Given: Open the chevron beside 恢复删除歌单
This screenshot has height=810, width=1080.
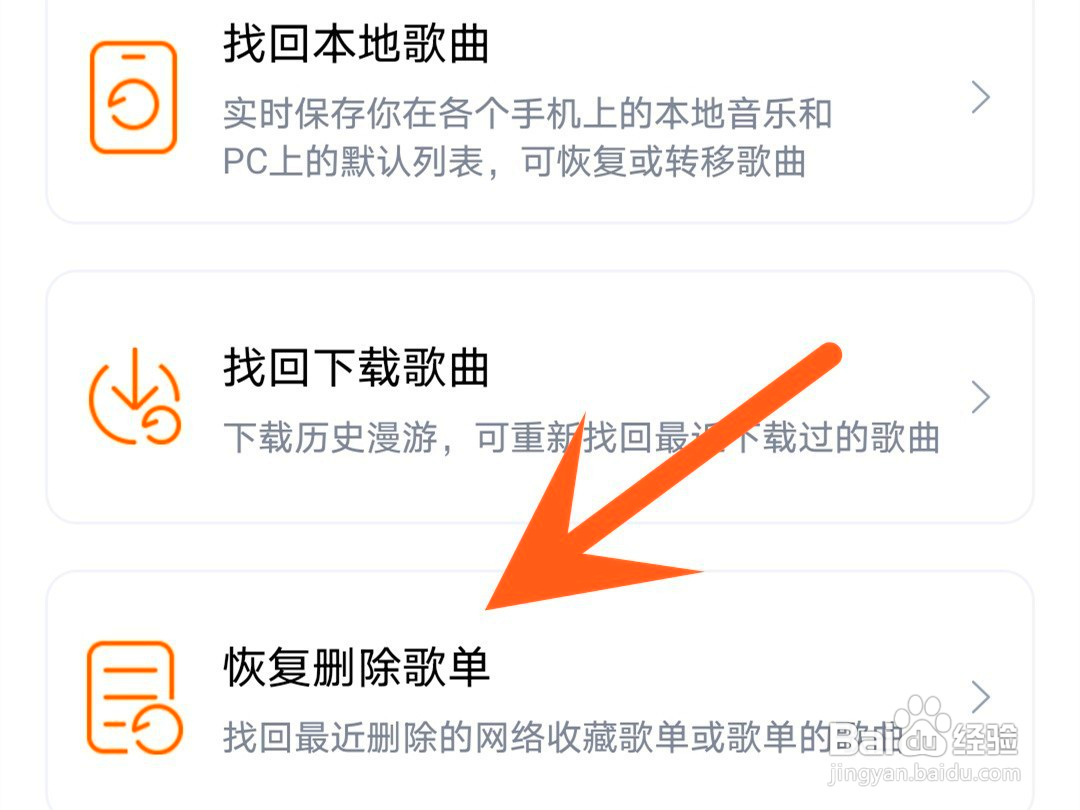Looking at the screenshot, I should [981, 697].
